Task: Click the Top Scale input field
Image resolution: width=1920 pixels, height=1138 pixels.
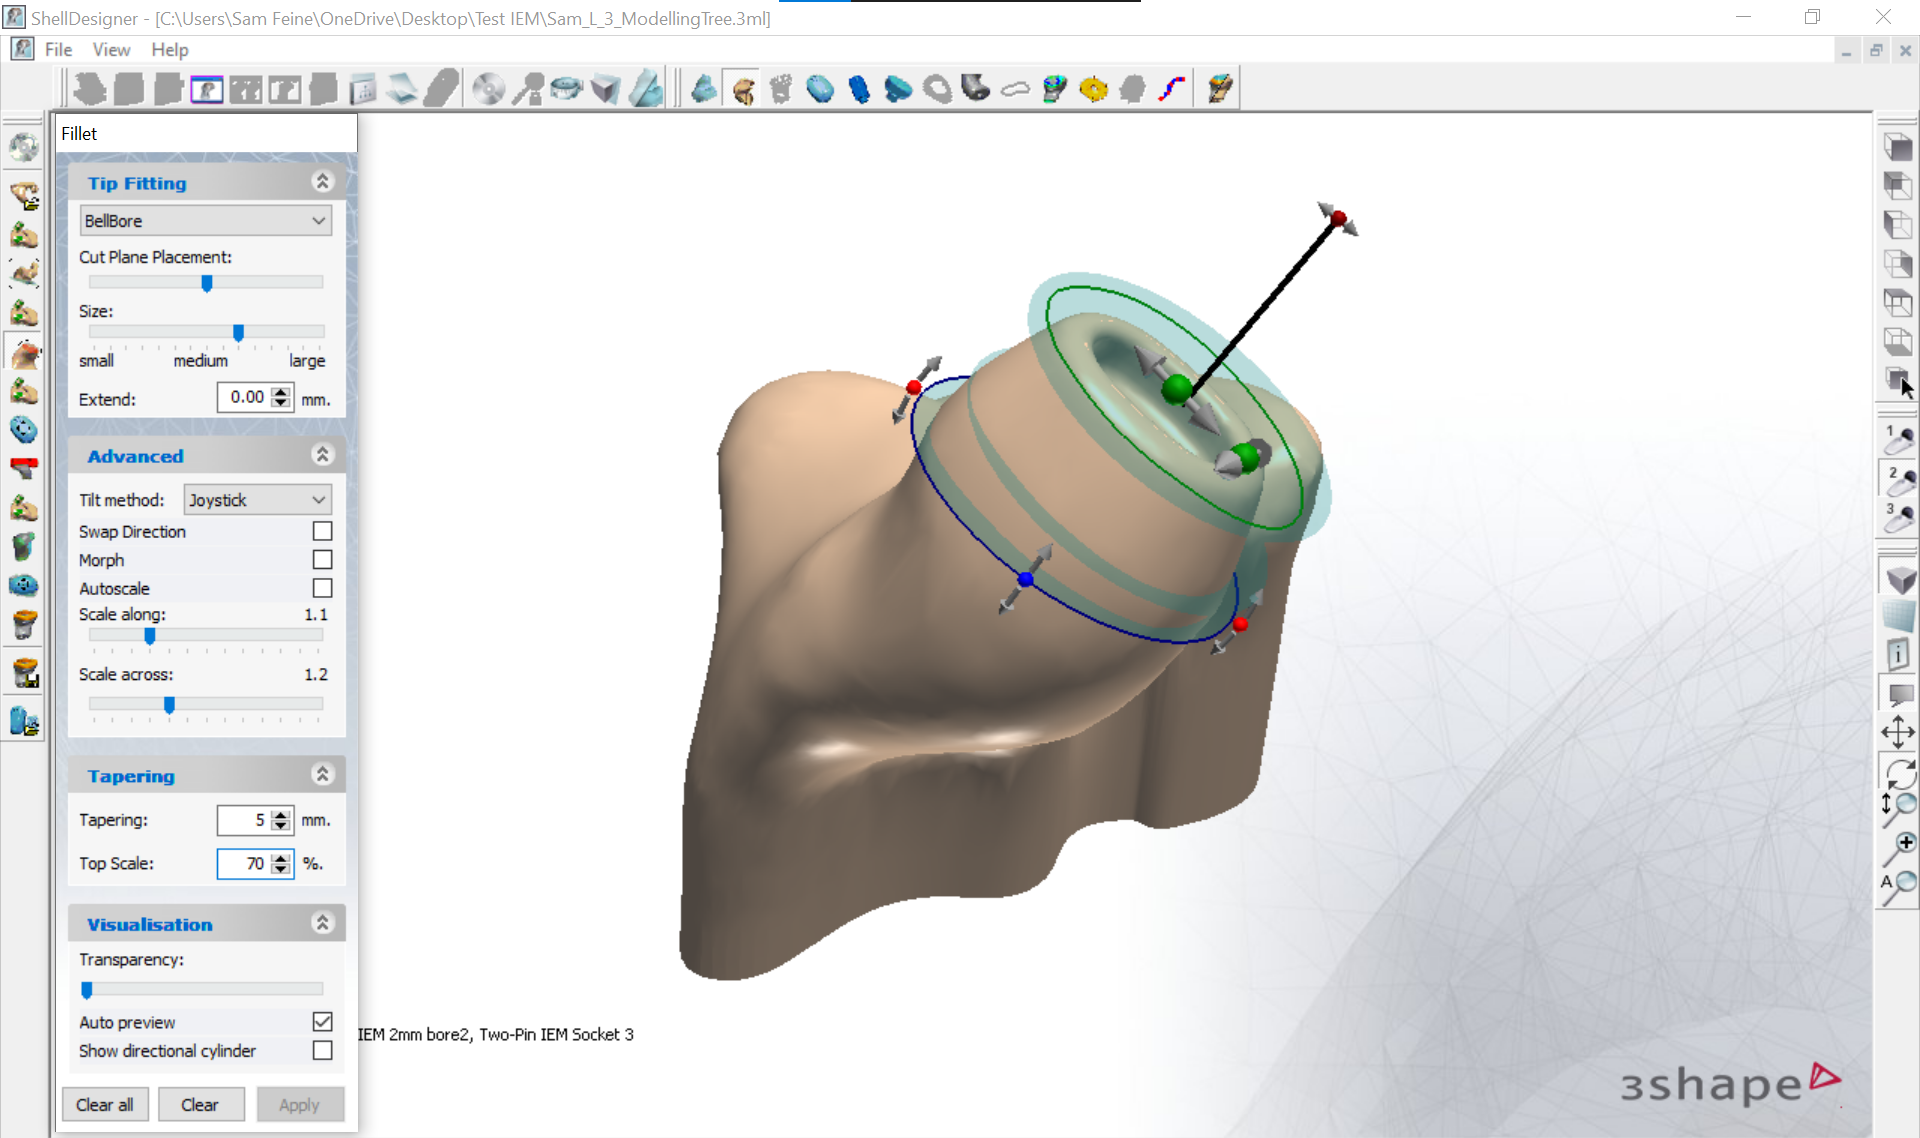Action: tap(243, 863)
